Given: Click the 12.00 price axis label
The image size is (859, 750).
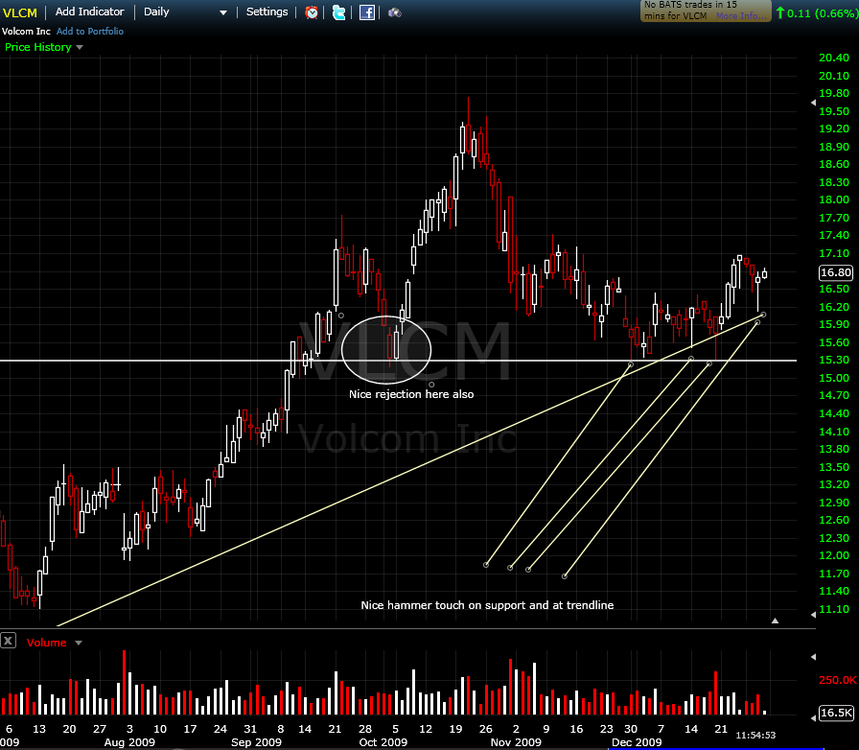Looking at the screenshot, I should coord(834,556).
